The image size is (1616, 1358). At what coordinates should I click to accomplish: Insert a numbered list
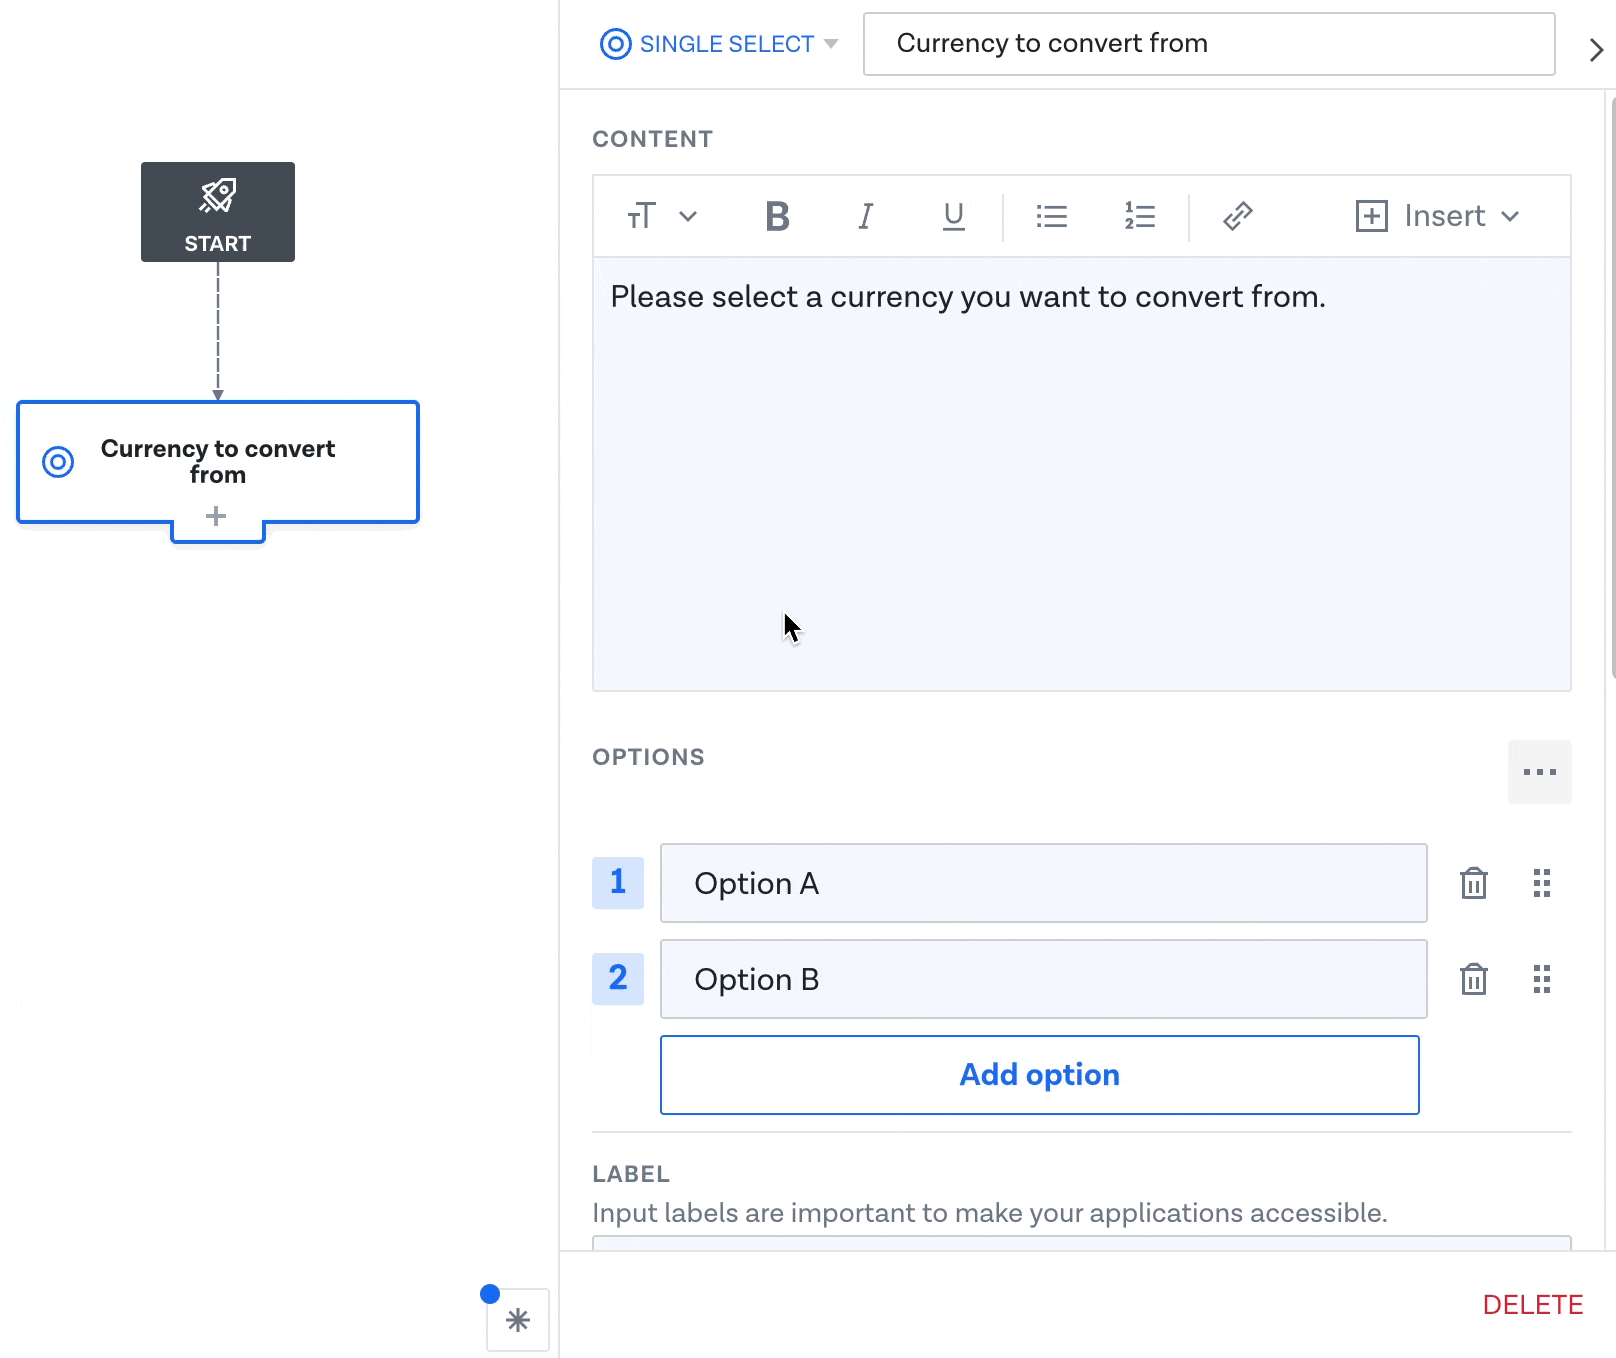pos(1139,216)
